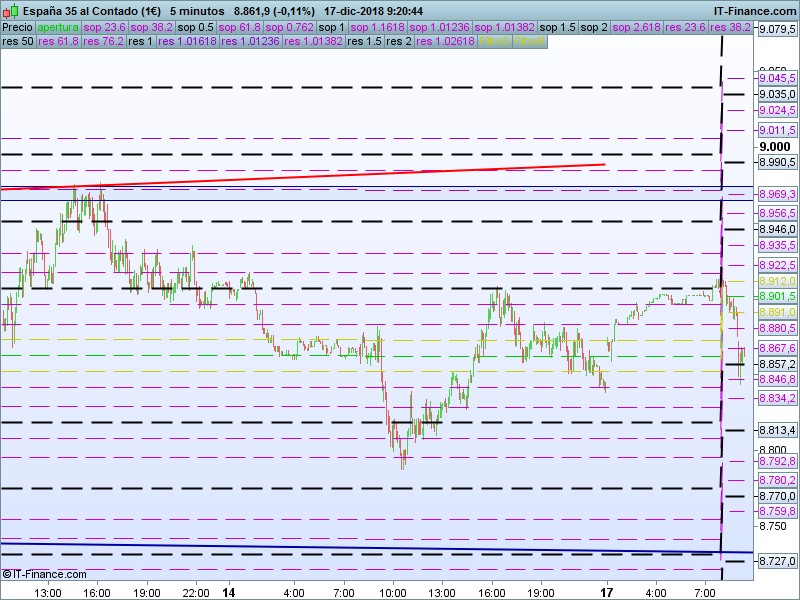Viewport: 800px width, 600px height.
Task: Click the sop 1.01382 indicator label
Action: (x=505, y=28)
